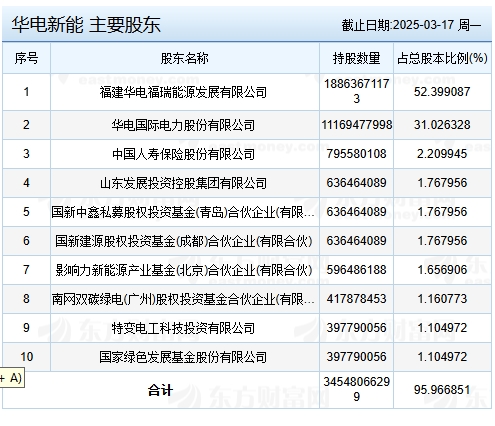Click the 股东名称 column header
The height and width of the screenshot is (426, 495).
pyautogui.click(x=185, y=58)
